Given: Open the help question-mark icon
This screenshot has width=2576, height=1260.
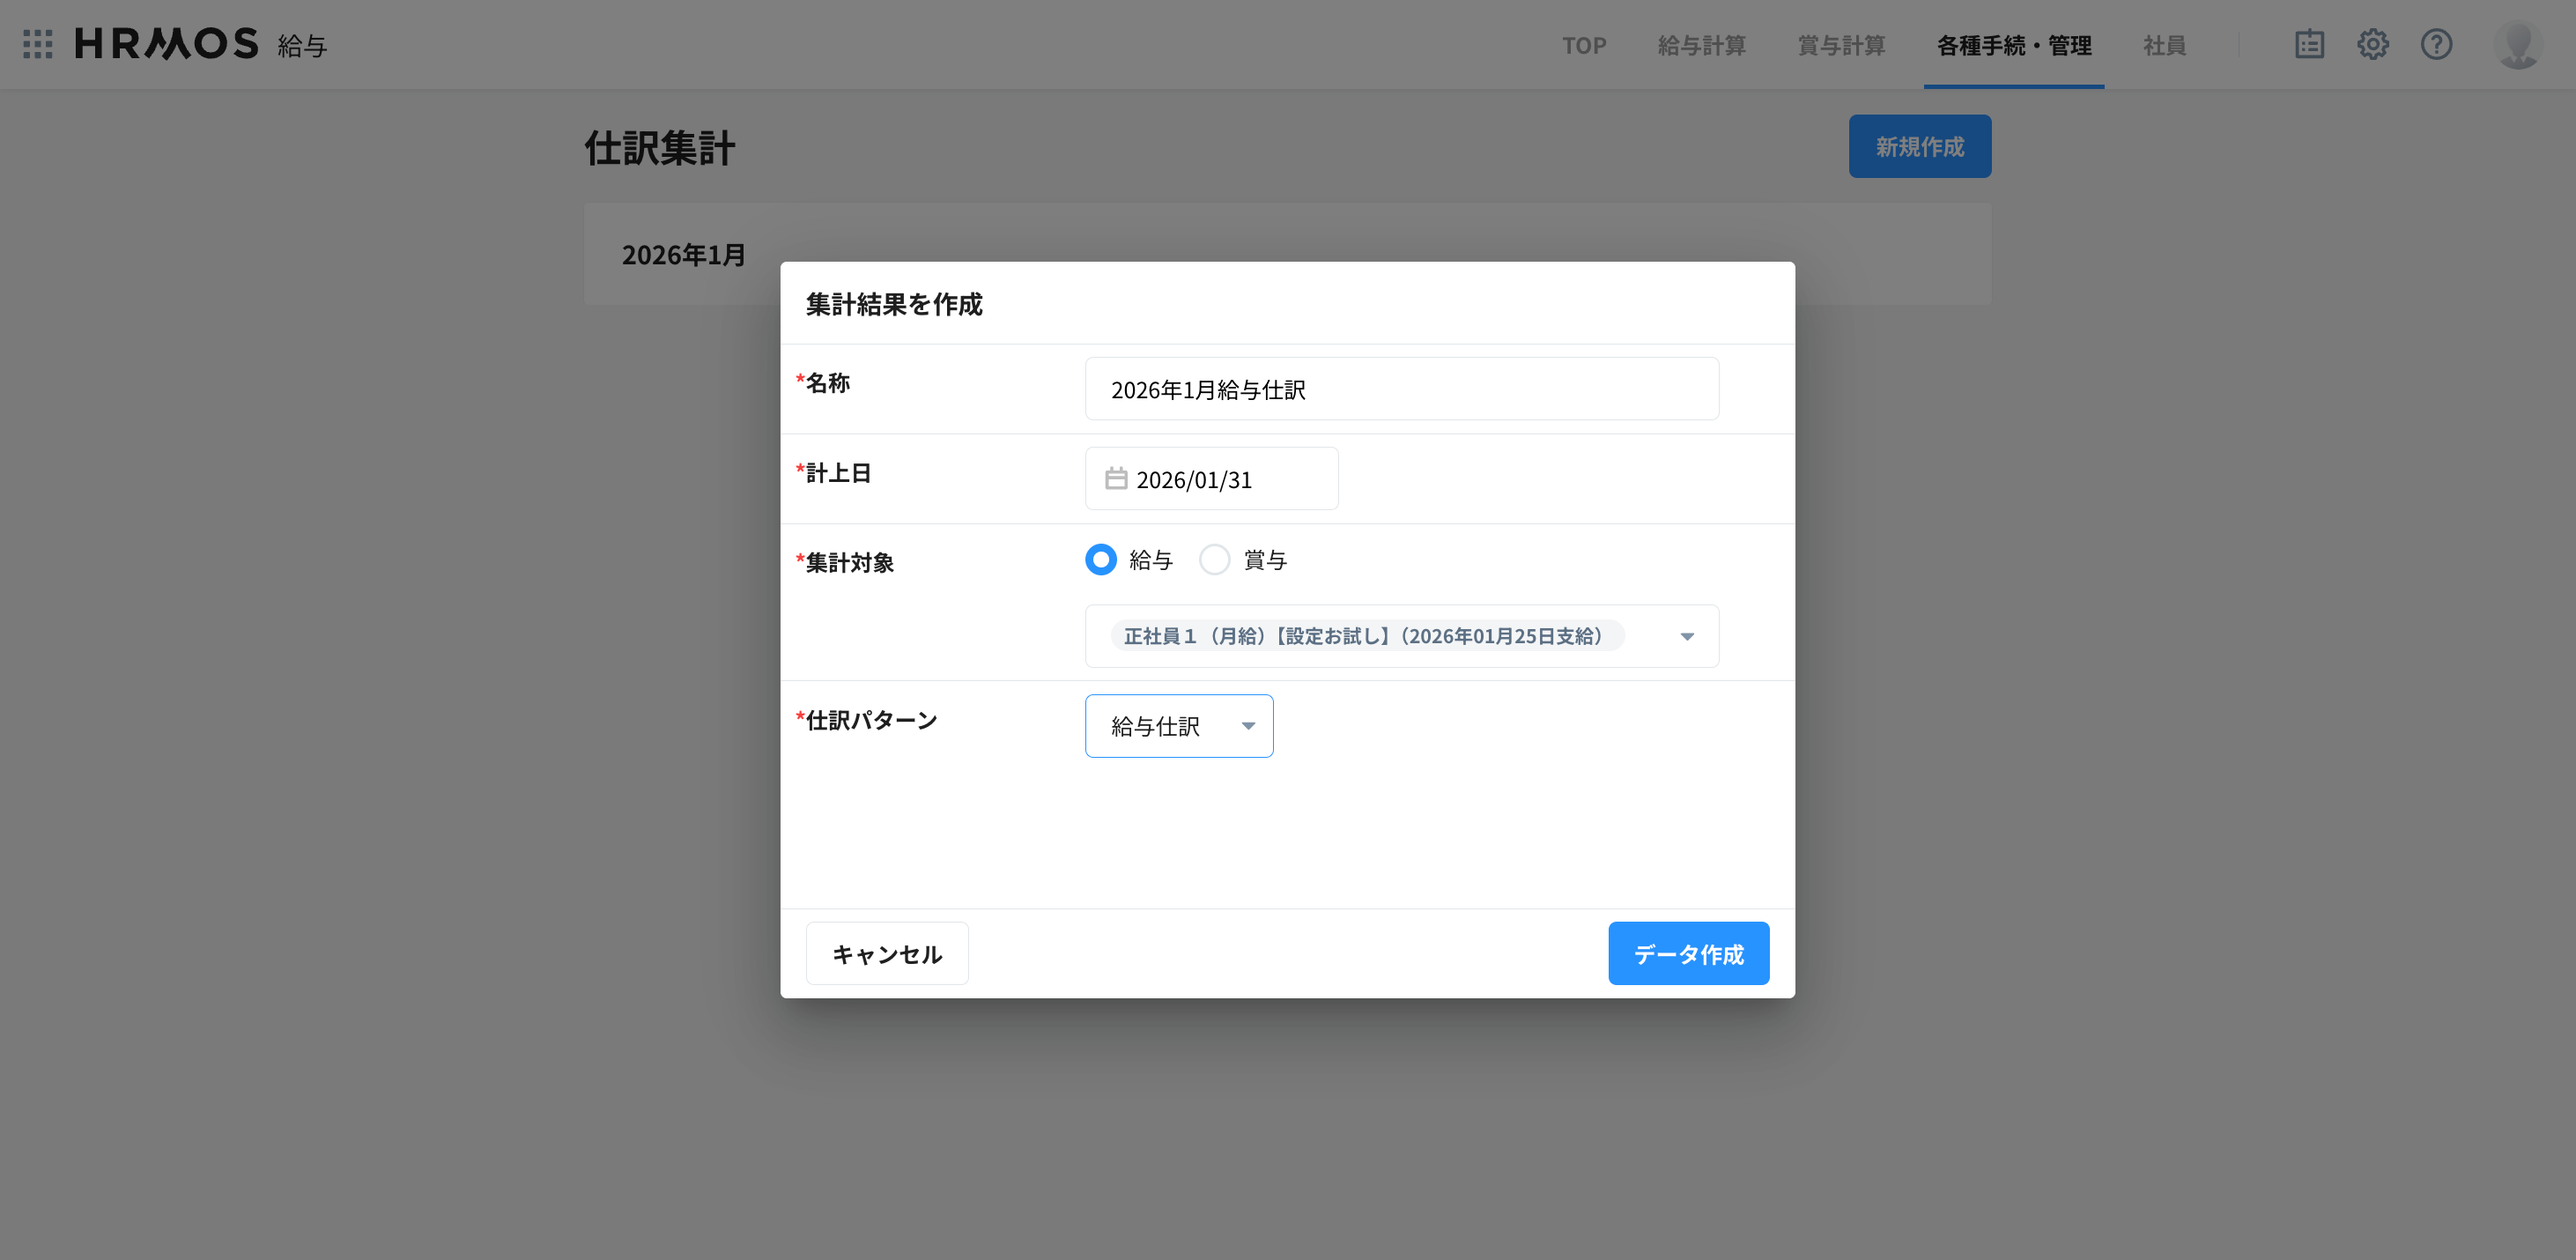Looking at the screenshot, I should [2437, 44].
